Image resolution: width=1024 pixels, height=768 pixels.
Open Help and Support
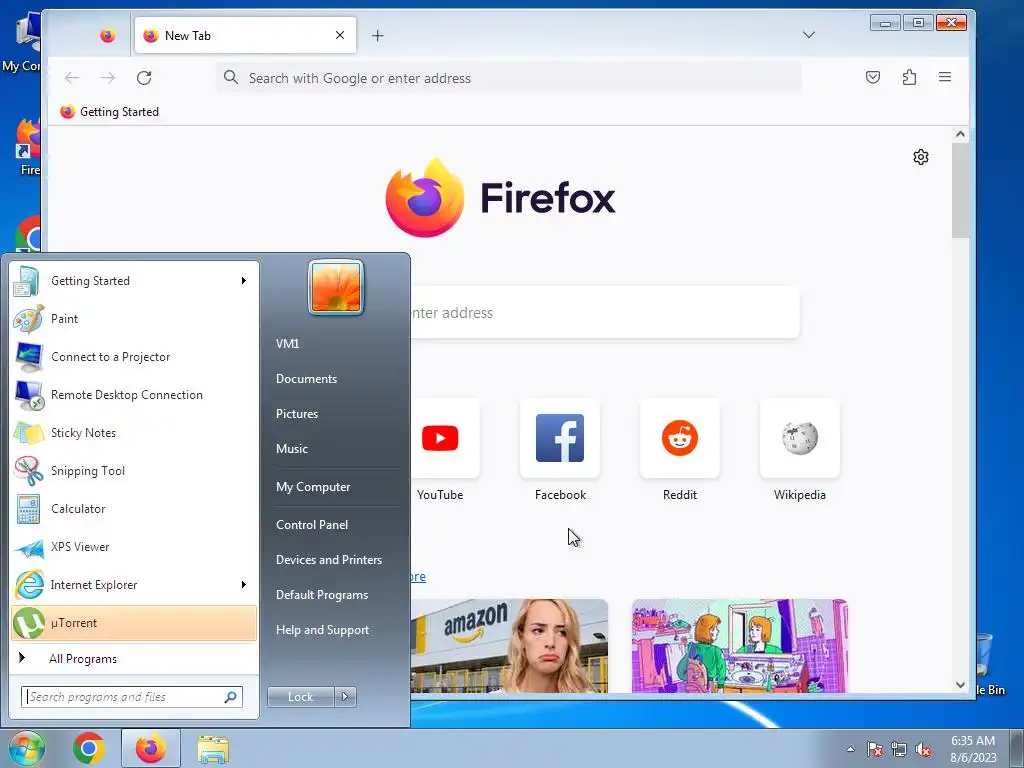click(323, 630)
